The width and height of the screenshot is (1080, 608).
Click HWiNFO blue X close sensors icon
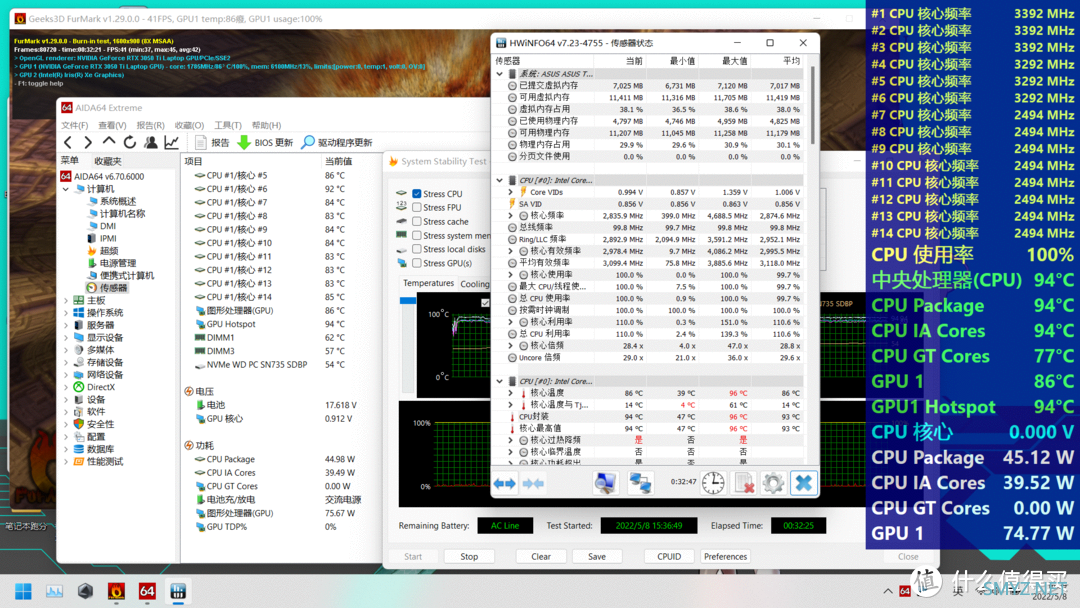coord(803,483)
